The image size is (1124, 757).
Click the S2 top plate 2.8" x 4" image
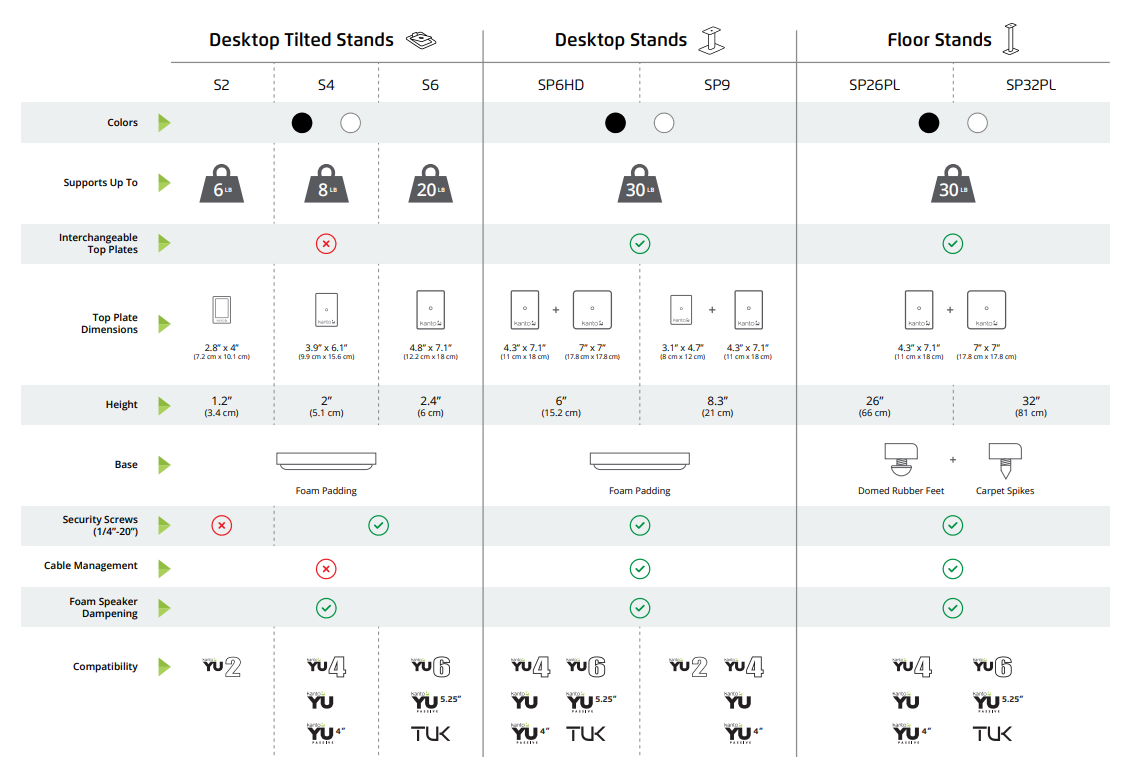pyautogui.click(x=222, y=310)
